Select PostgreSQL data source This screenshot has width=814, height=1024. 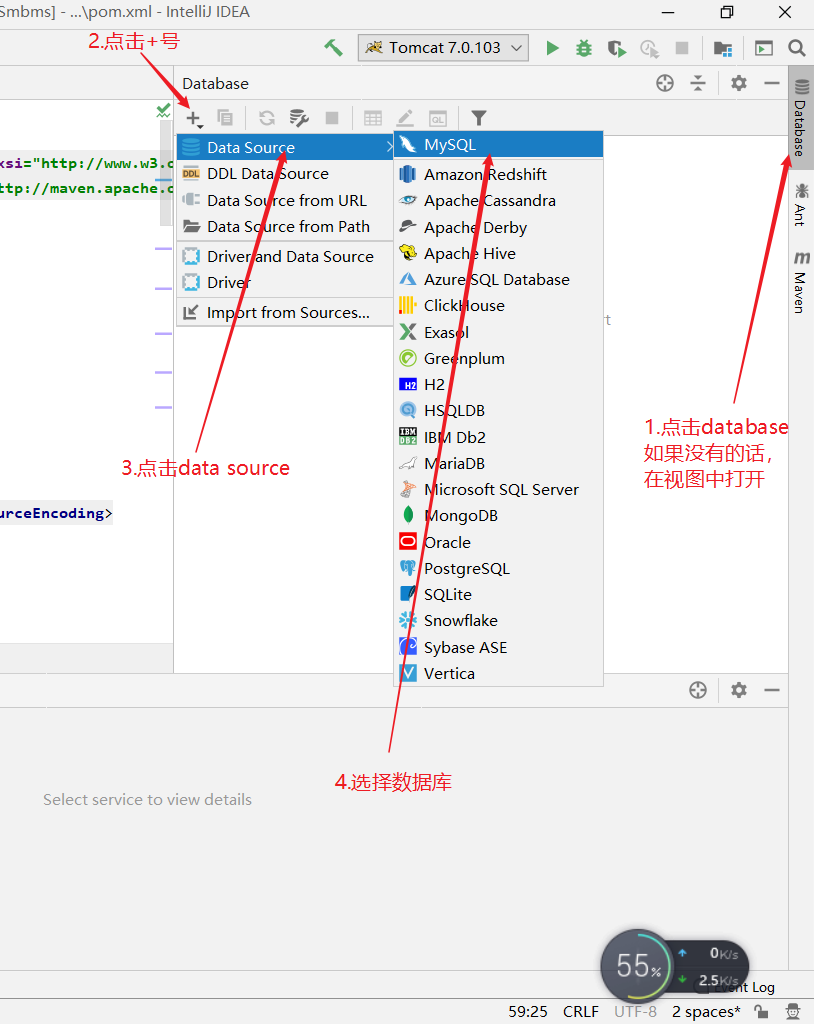[x=498, y=569]
